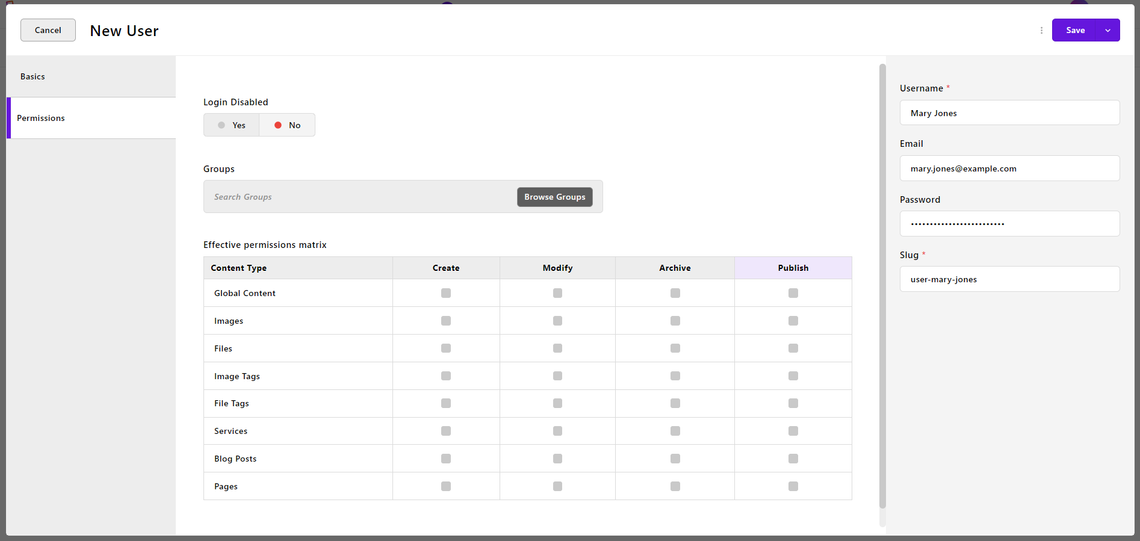Cancel creating the new user
Screen dimensions: 1140x541
[48, 30]
